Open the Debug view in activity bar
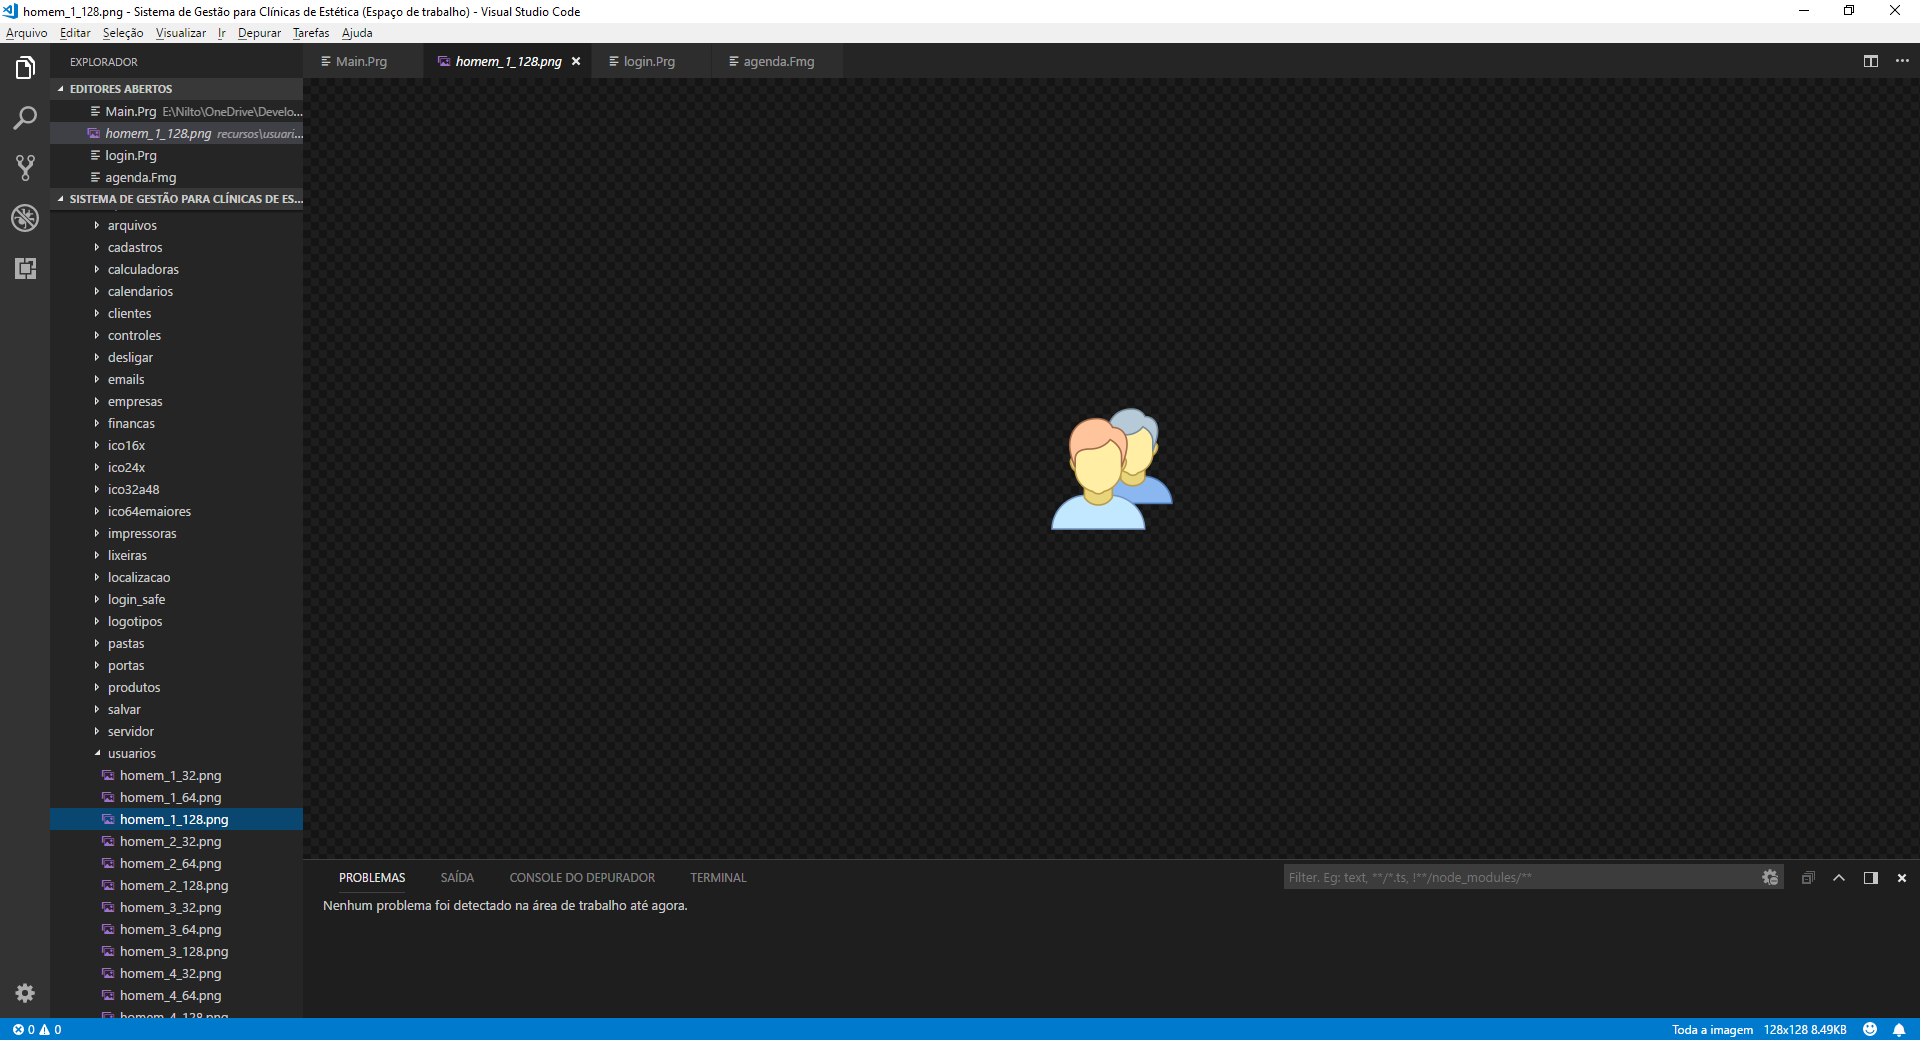The width and height of the screenshot is (1920, 1040). 25,218
